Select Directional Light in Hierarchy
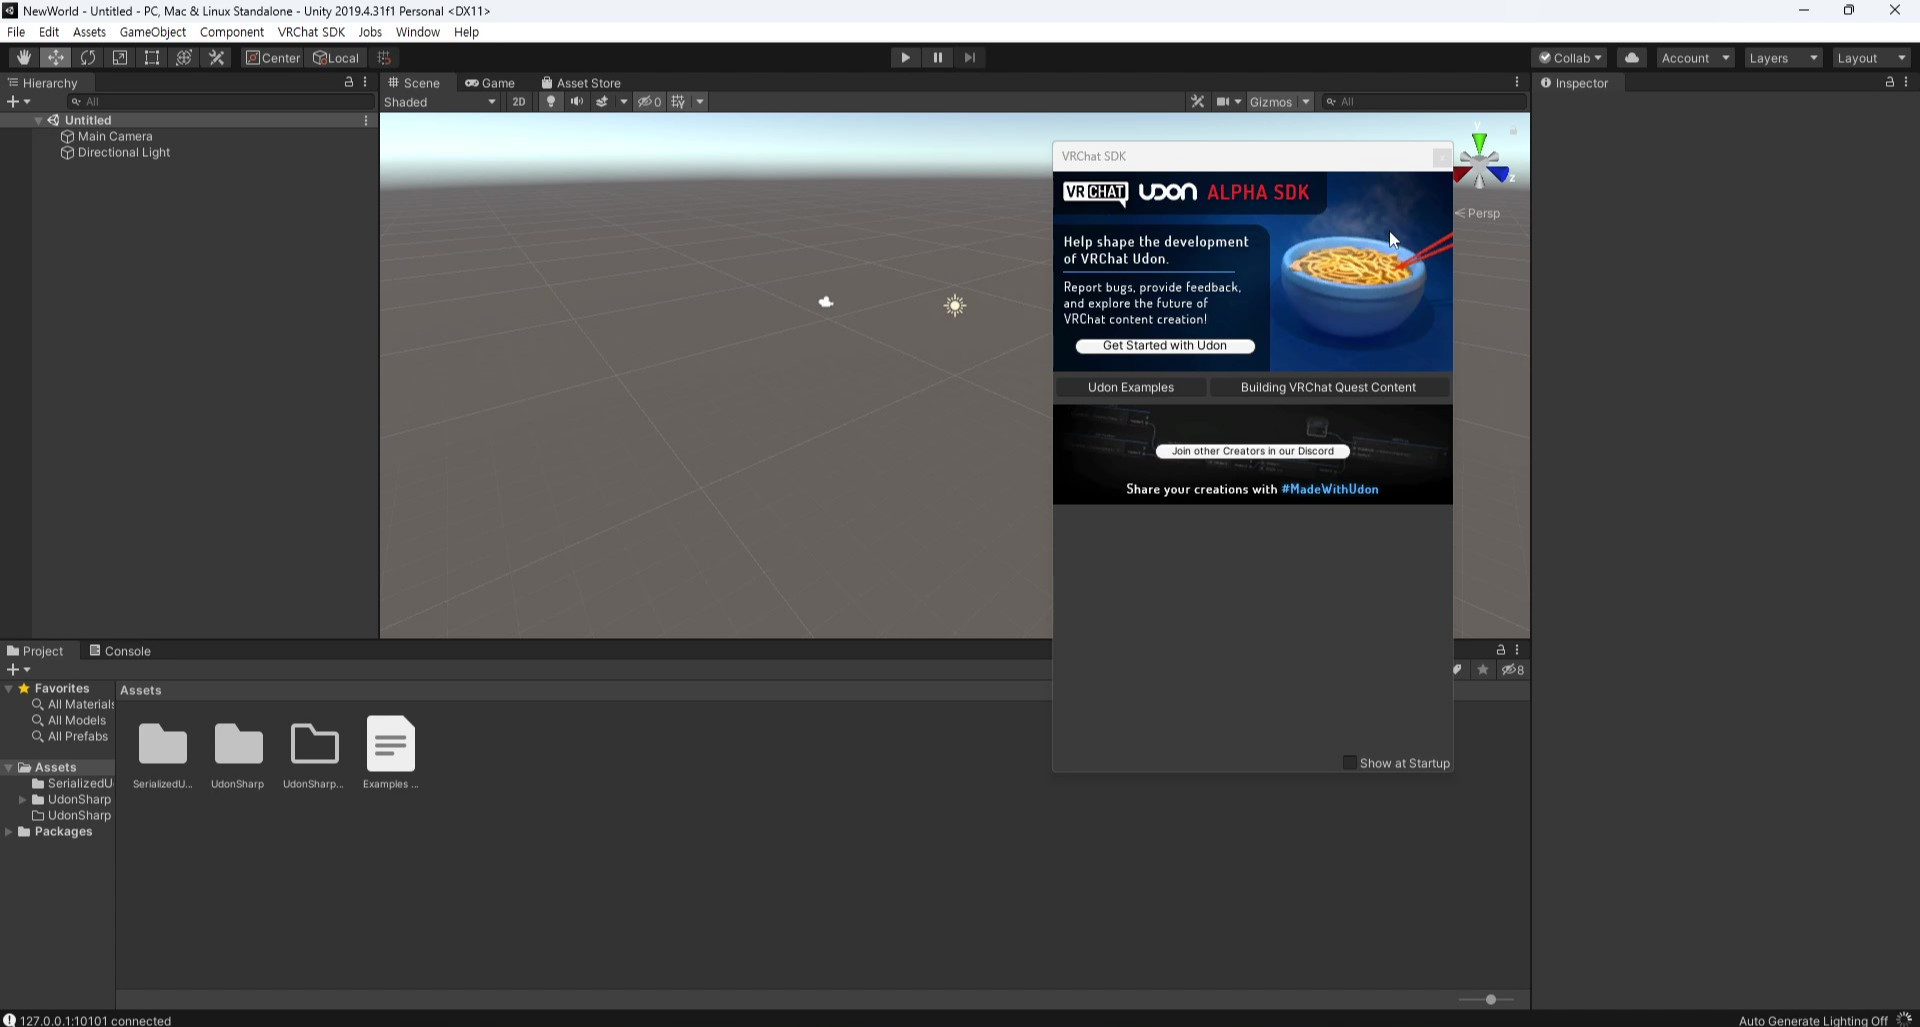 pyautogui.click(x=124, y=152)
